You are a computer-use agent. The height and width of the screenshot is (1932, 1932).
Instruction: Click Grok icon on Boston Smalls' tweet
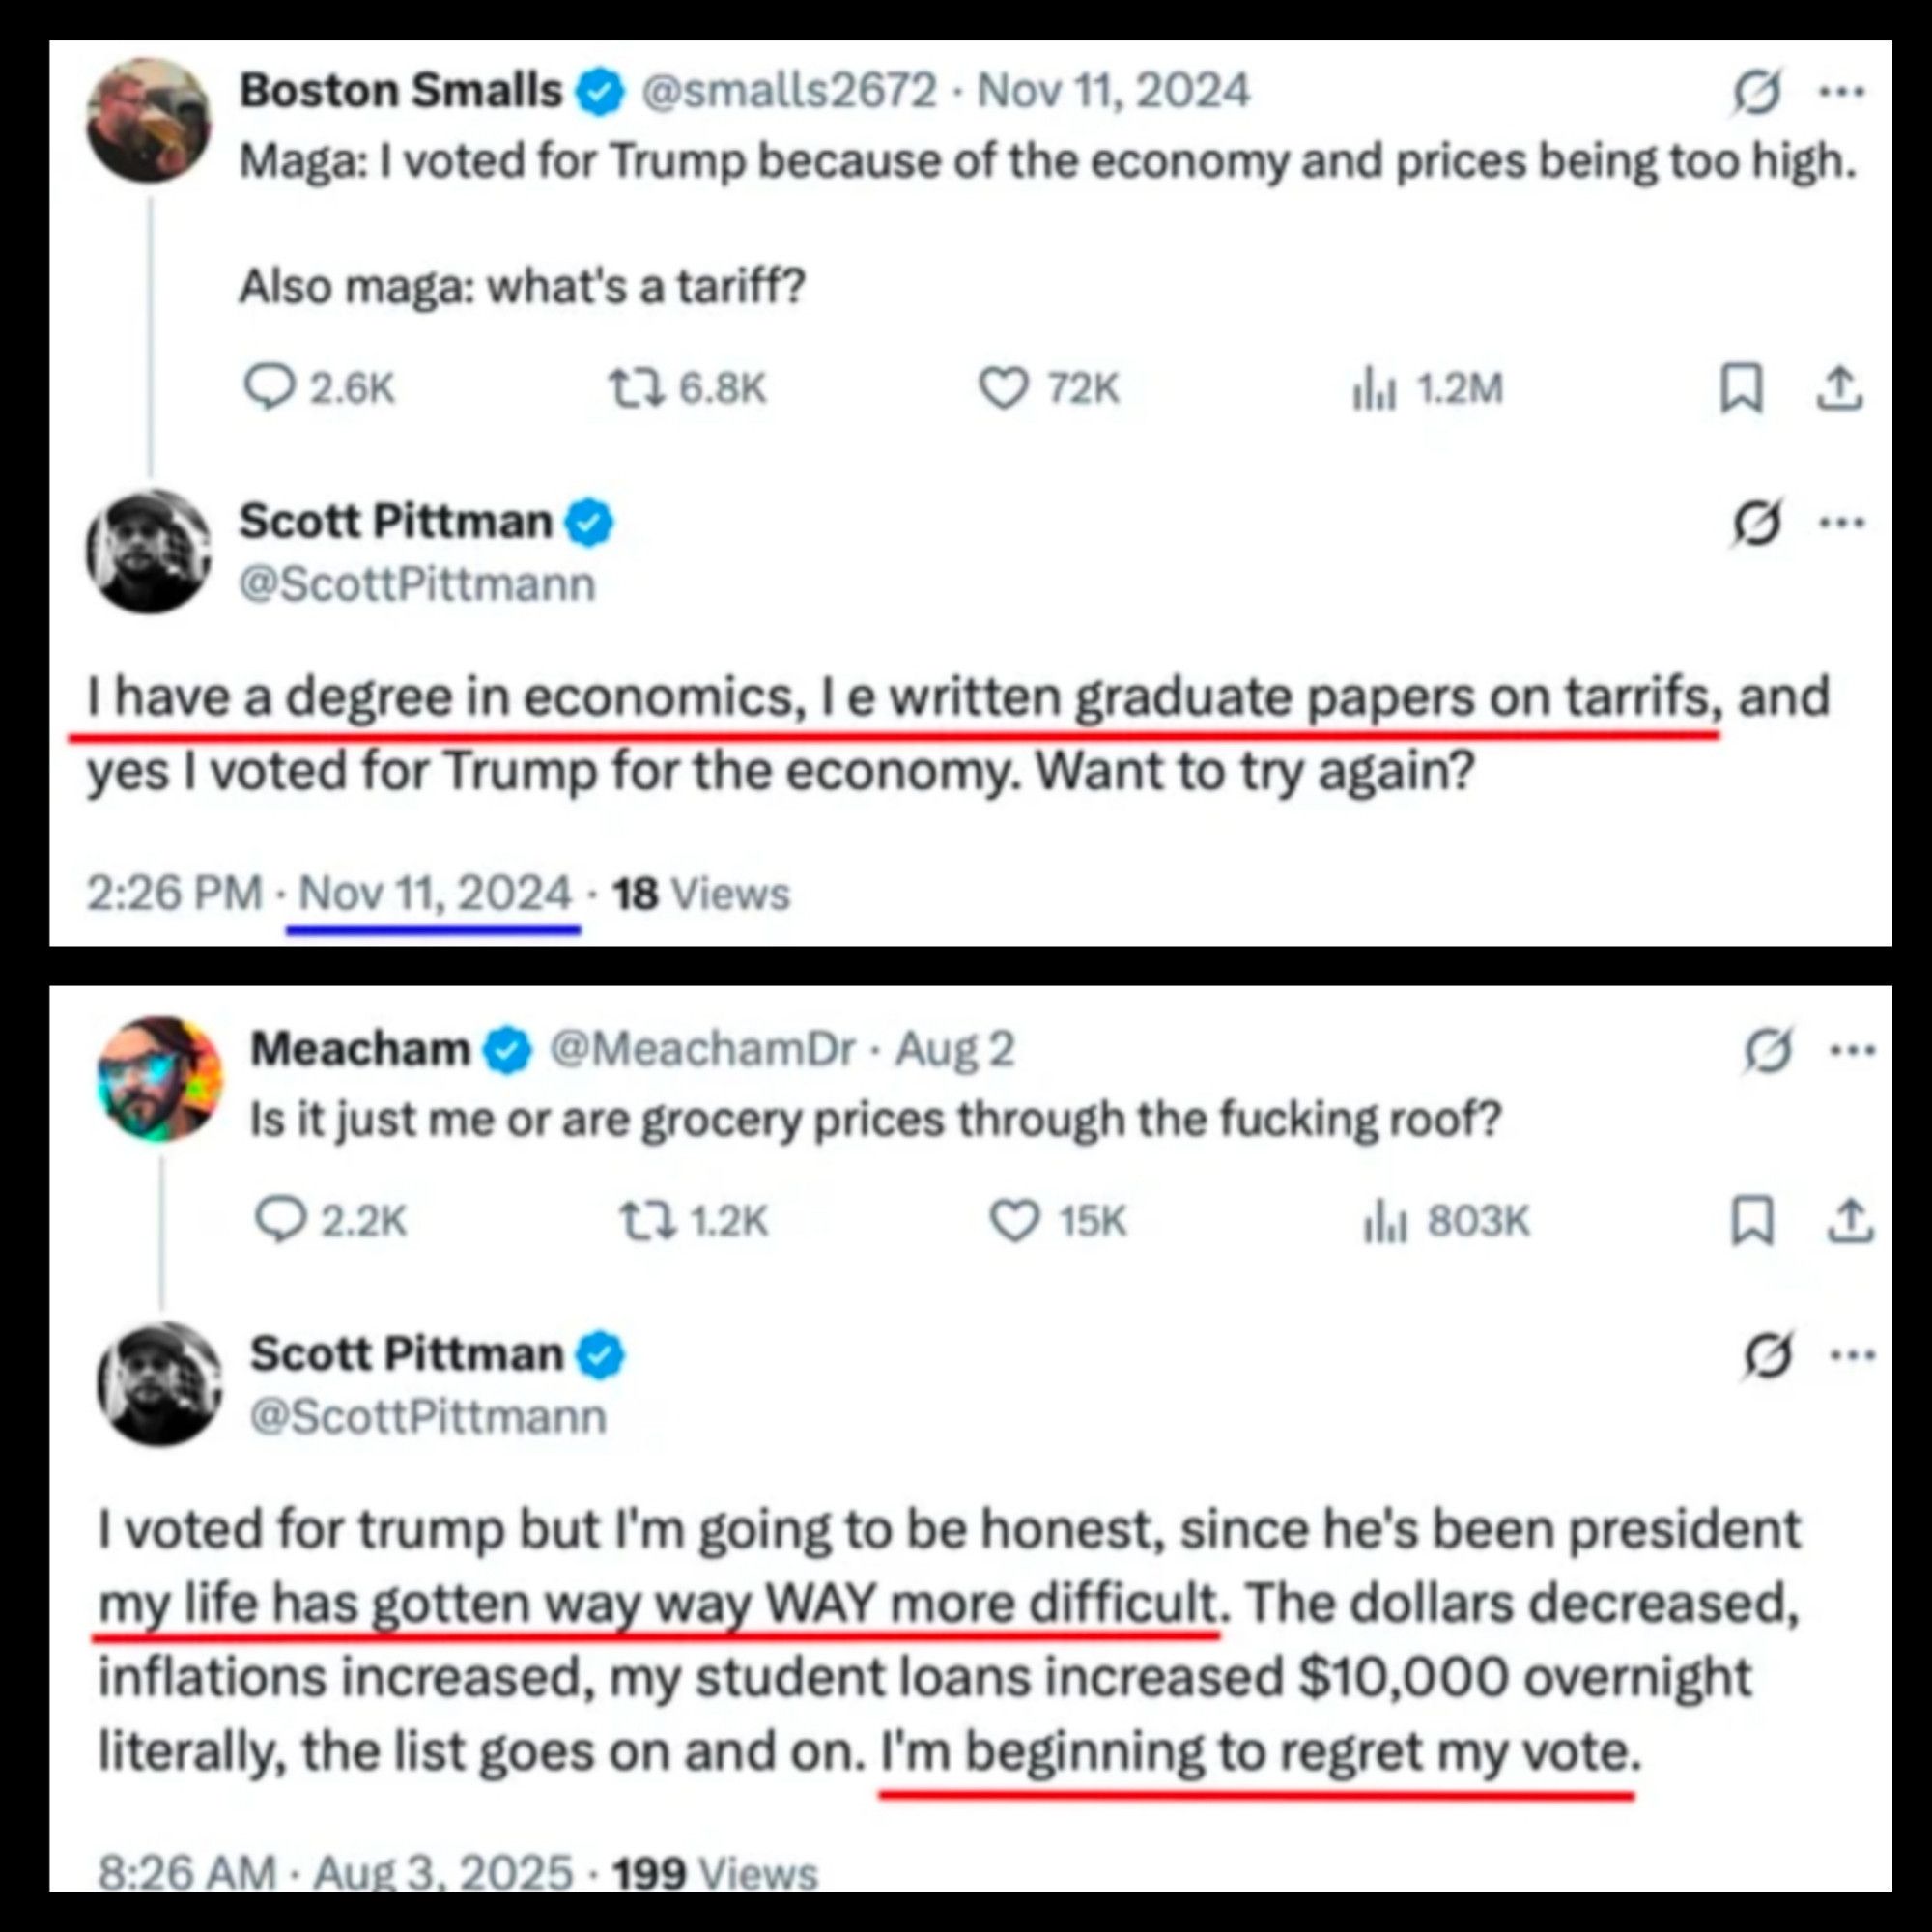1756,93
